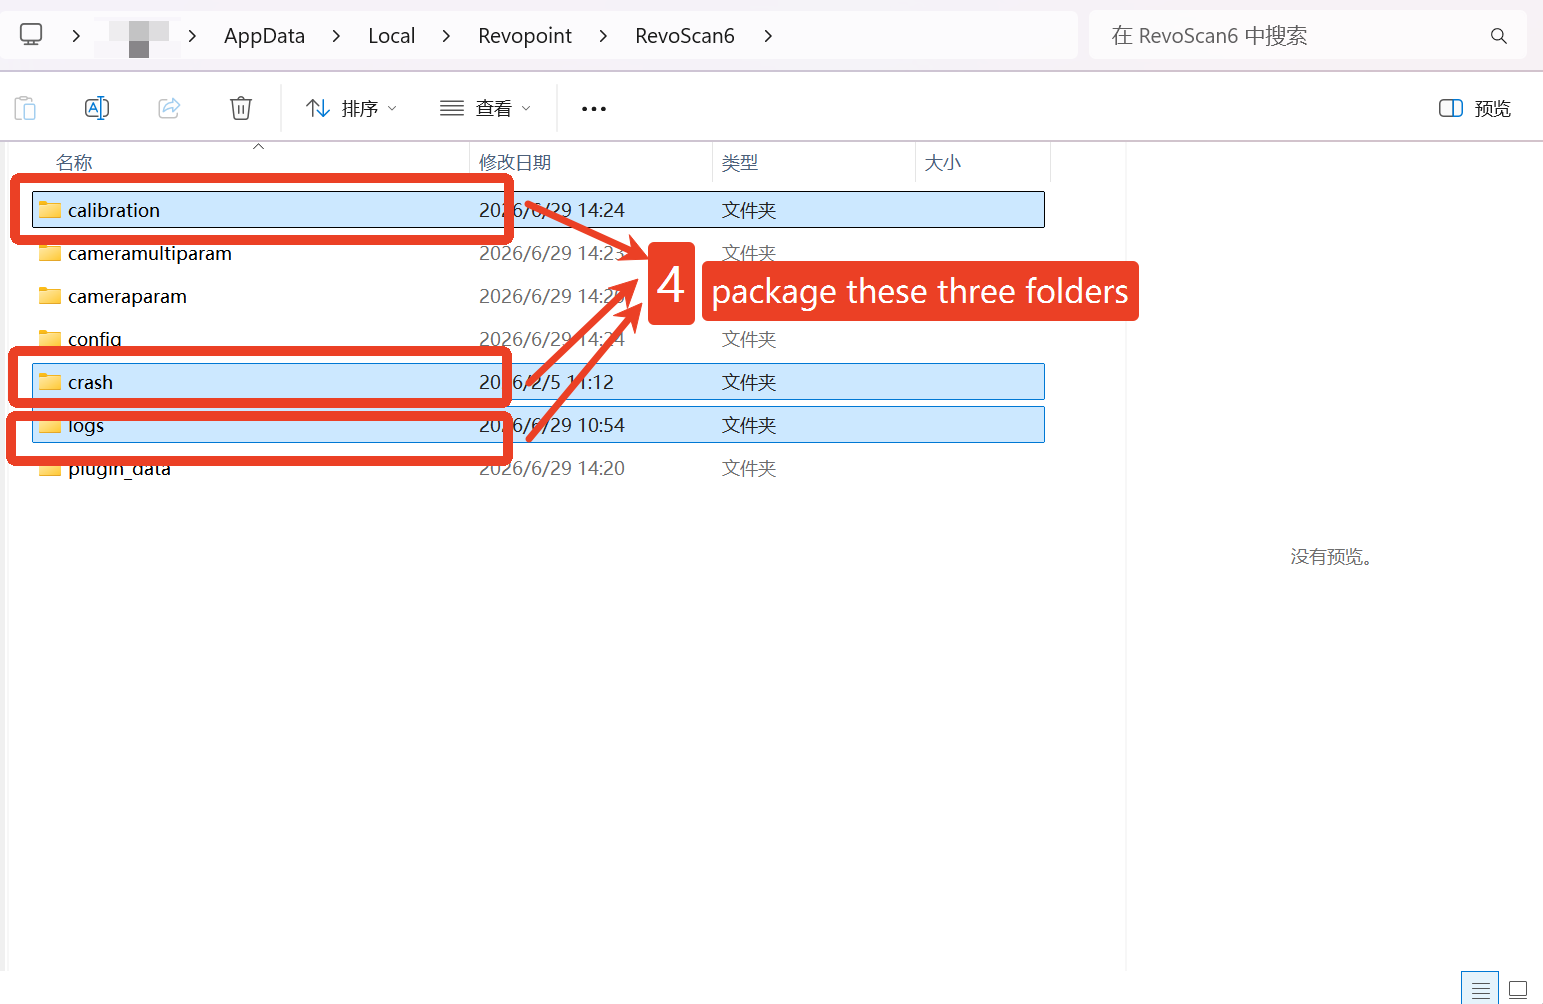Sort by 修改日期 column header
1543x1004 pixels.
pyautogui.click(x=515, y=162)
